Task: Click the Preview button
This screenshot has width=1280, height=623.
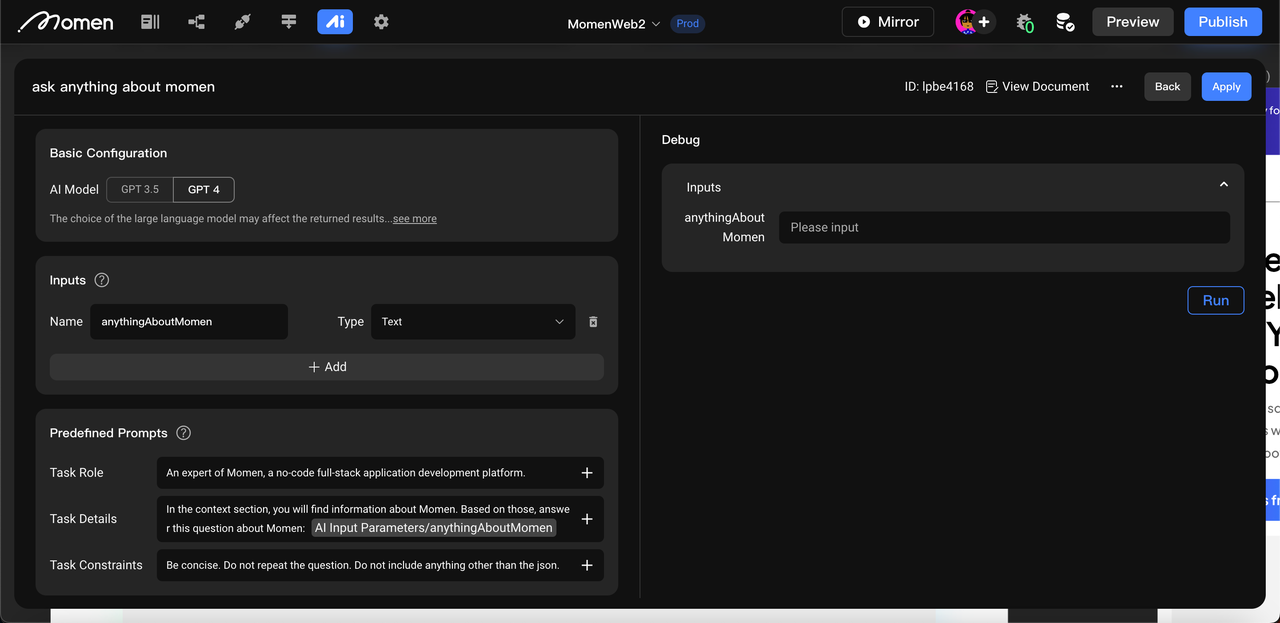Action: coord(1133,22)
